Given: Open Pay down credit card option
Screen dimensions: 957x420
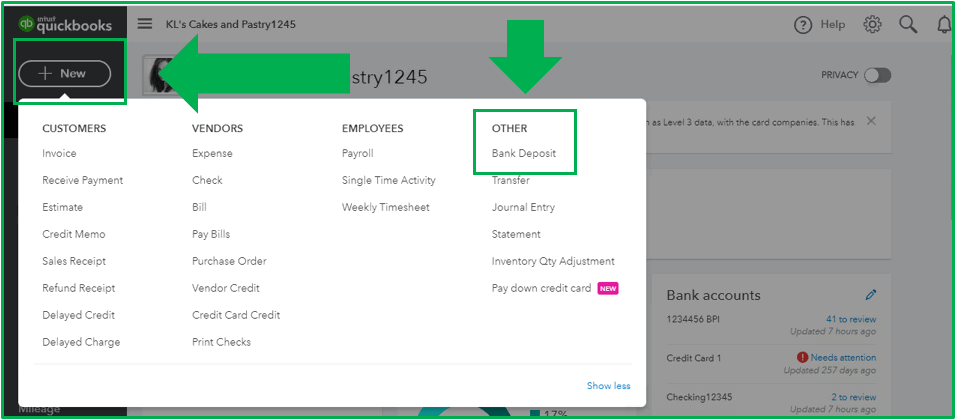Looking at the screenshot, I should (x=541, y=288).
